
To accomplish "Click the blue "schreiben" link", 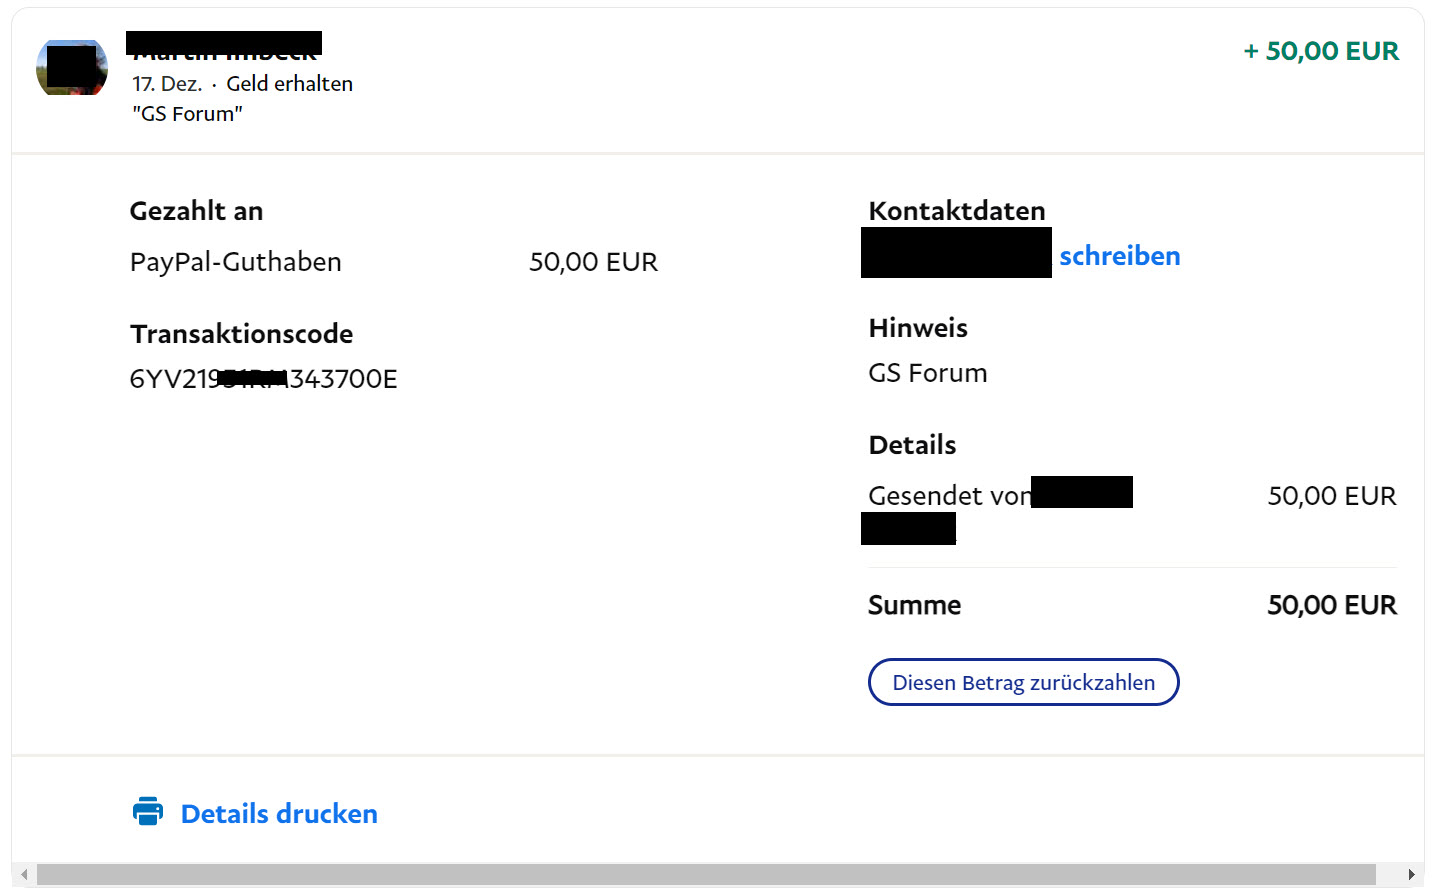I will tap(1119, 256).
